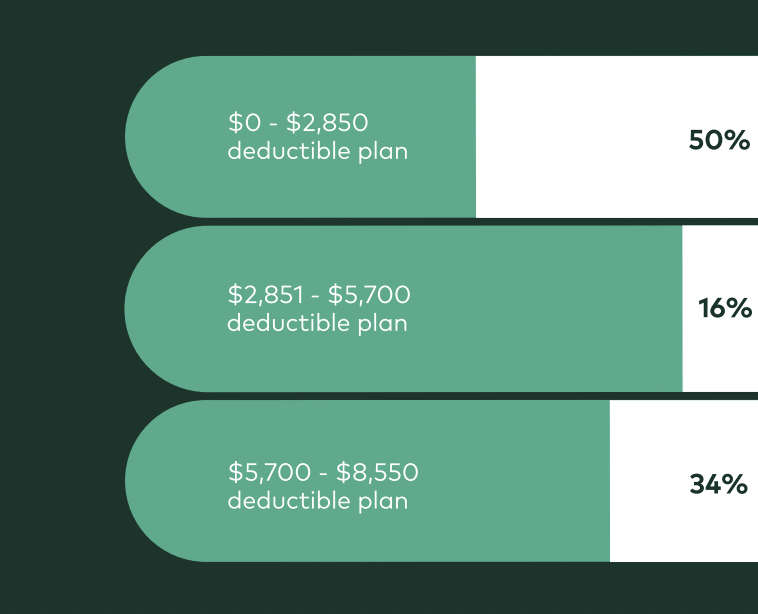Click the "$5,700 - $8,550" range text

pyautogui.click(x=323, y=472)
